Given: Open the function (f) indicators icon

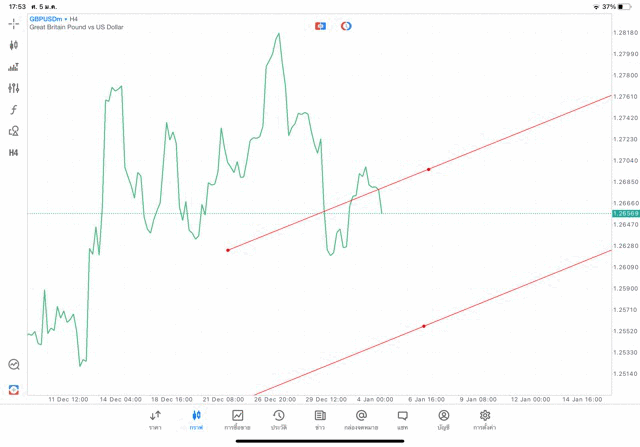Looking at the screenshot, I should 14,109.
